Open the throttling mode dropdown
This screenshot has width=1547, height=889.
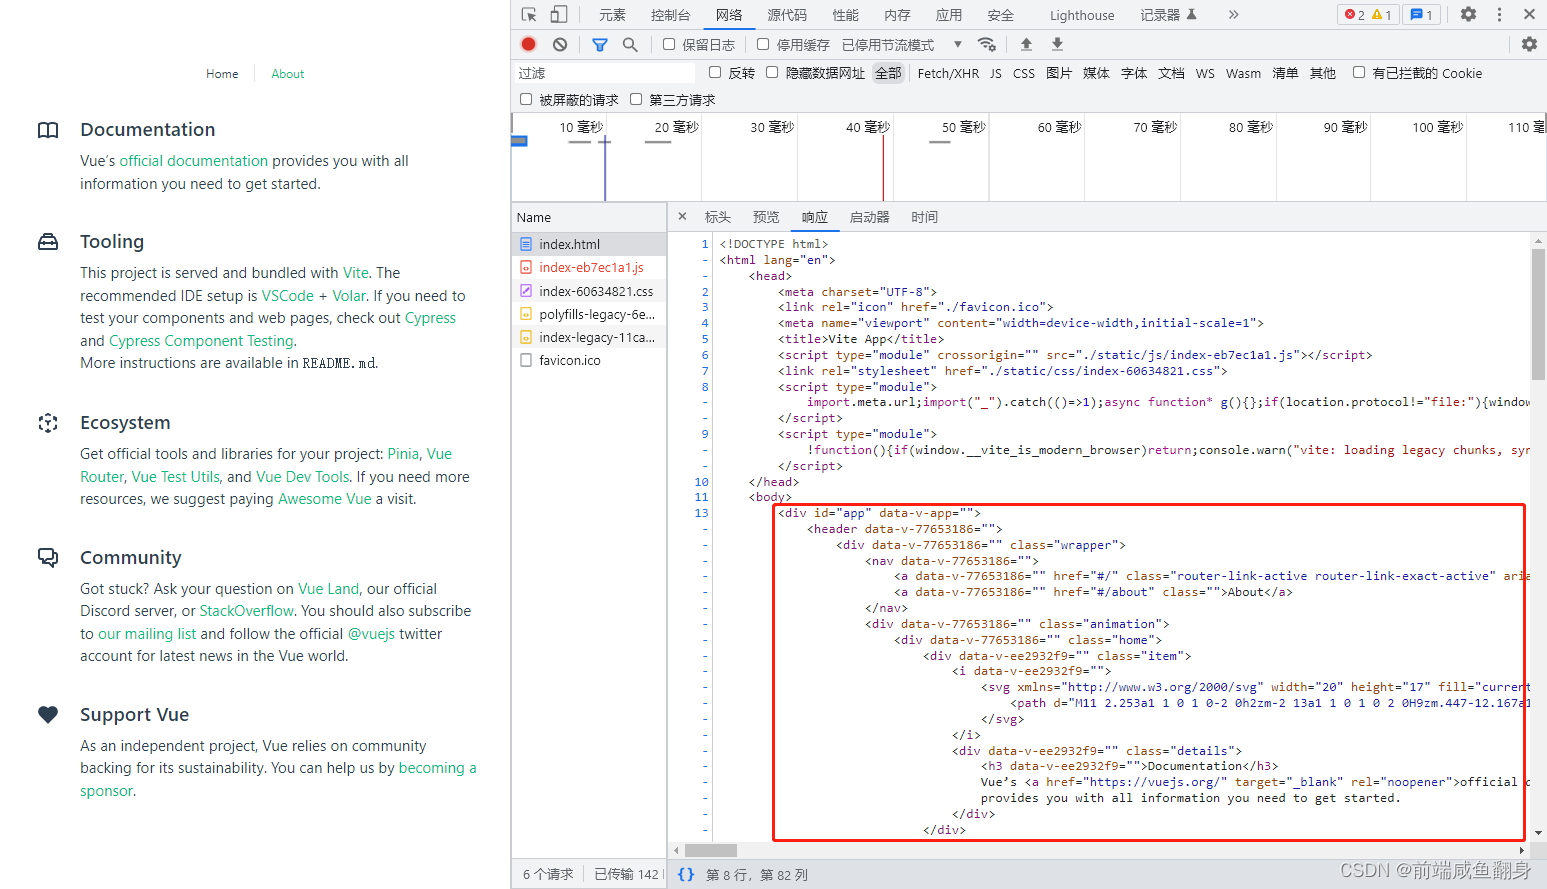pos(902,45)
